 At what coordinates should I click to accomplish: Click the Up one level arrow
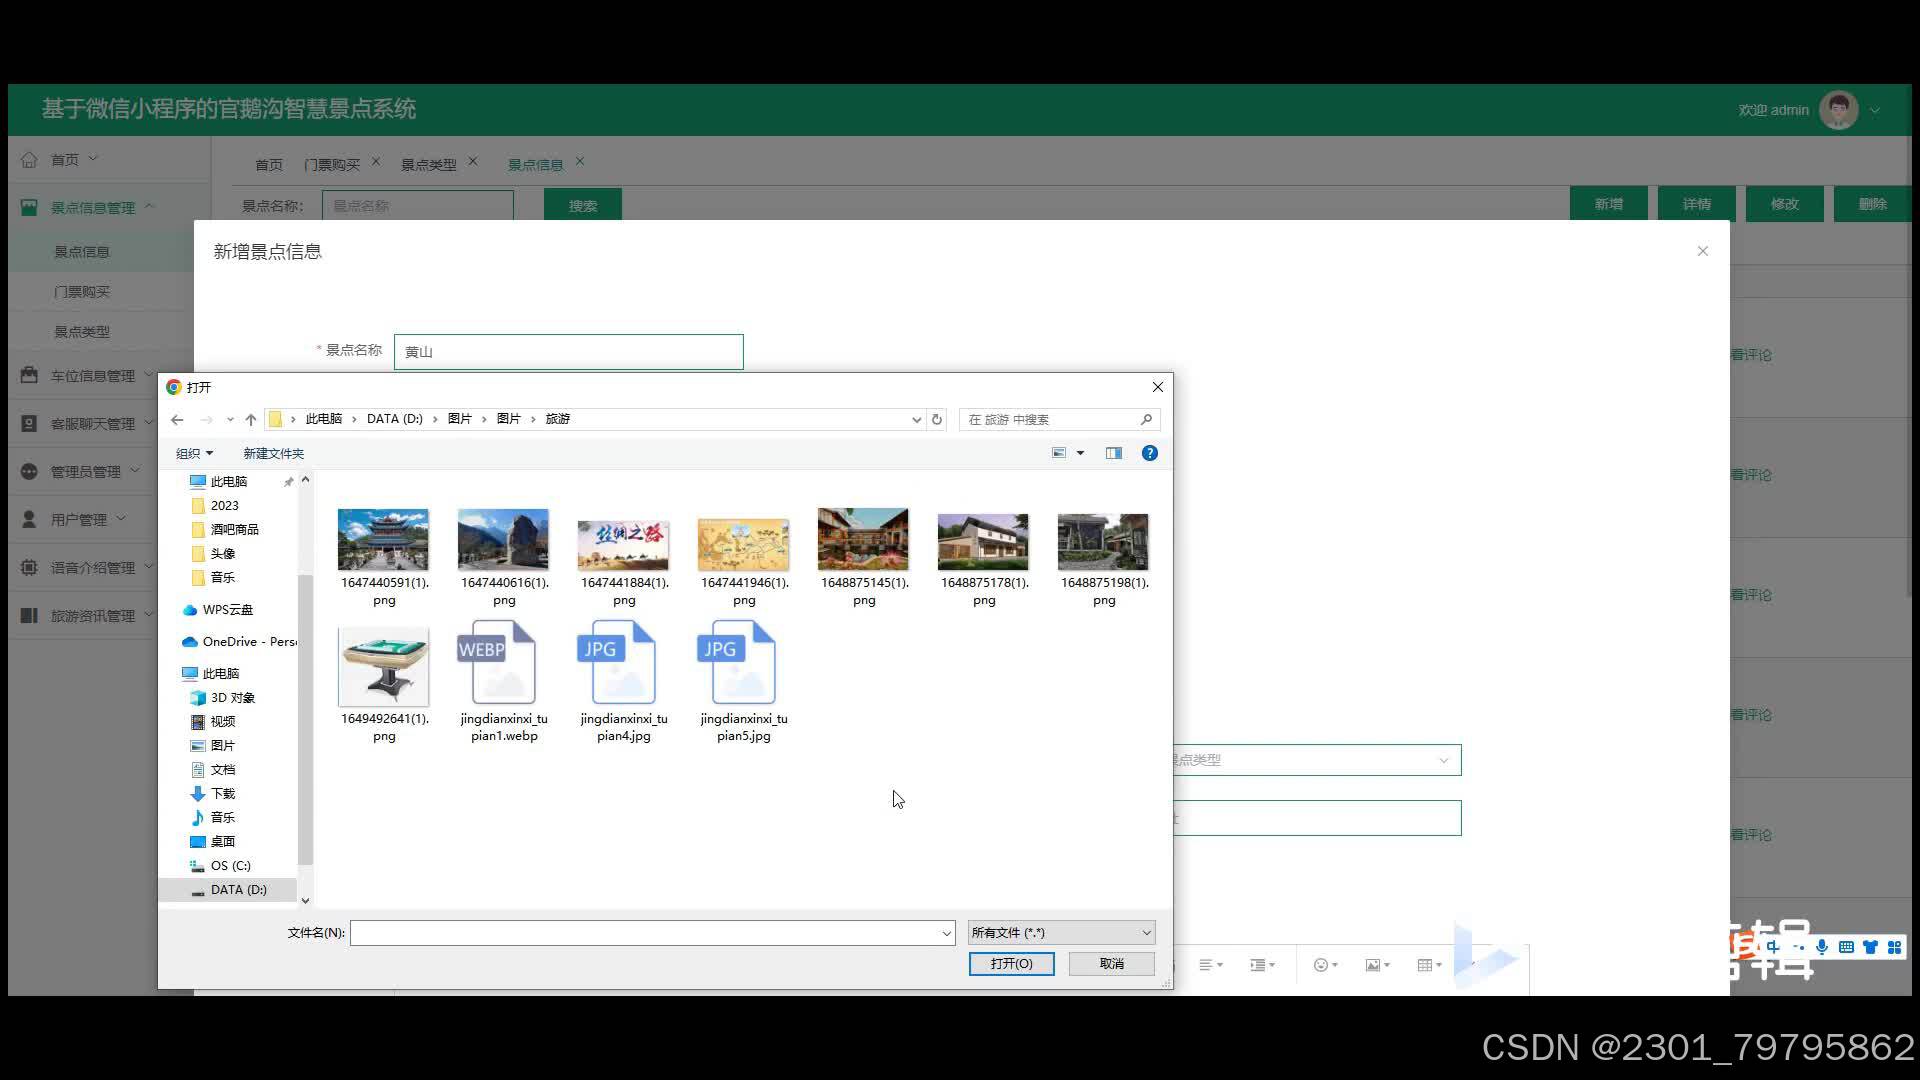pos(251,420)
